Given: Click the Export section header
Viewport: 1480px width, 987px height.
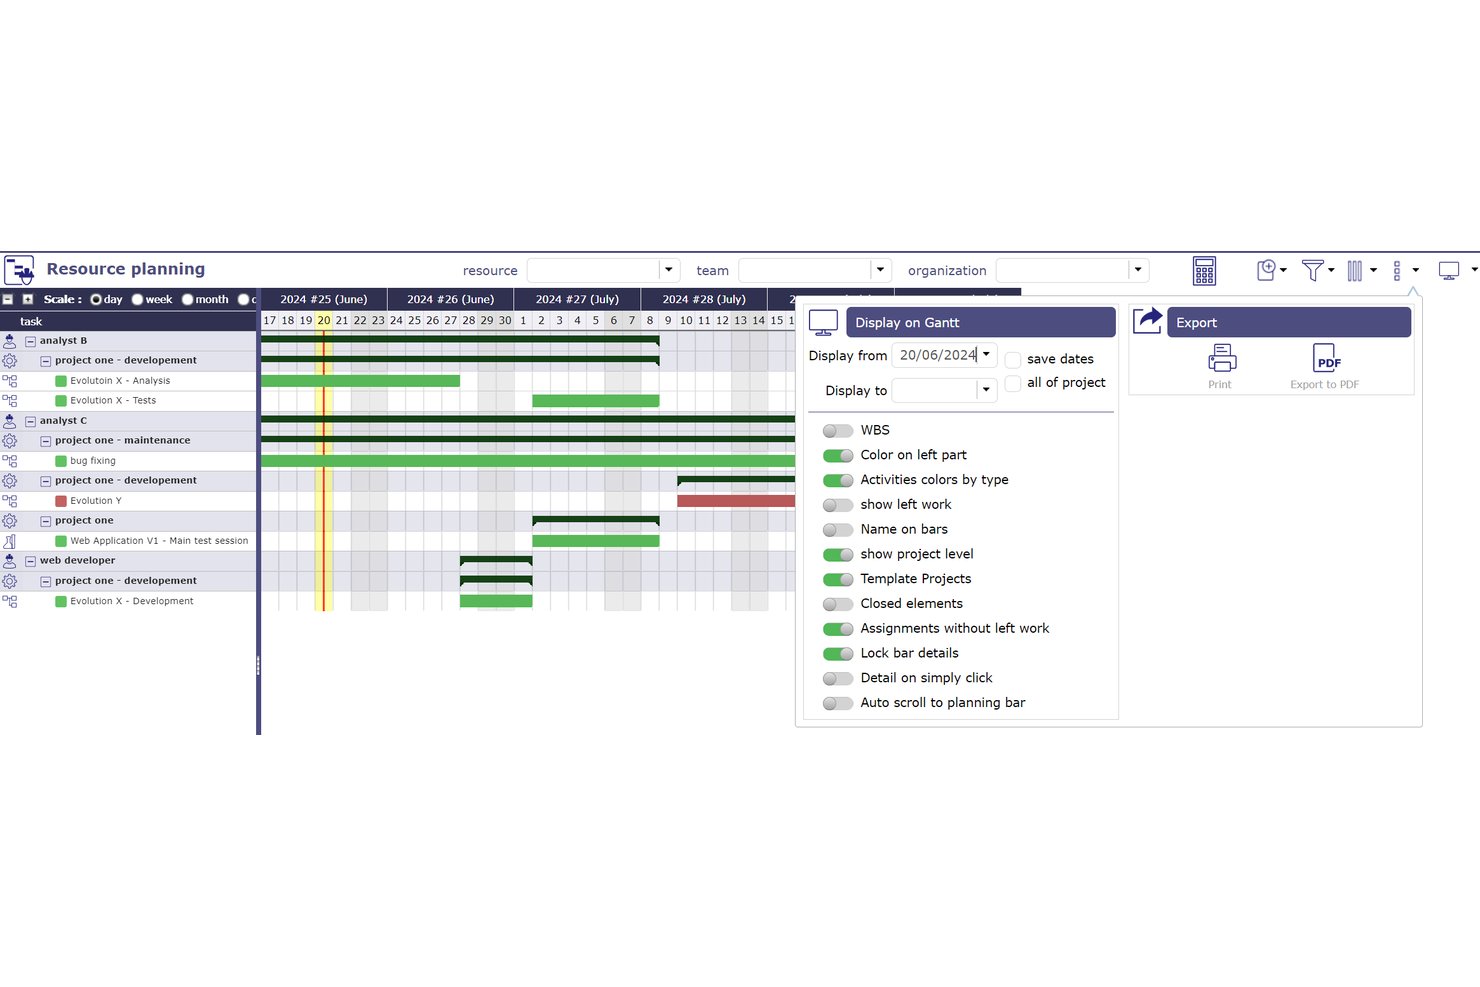Looking at the screenshot, I should coord(1289,322).
